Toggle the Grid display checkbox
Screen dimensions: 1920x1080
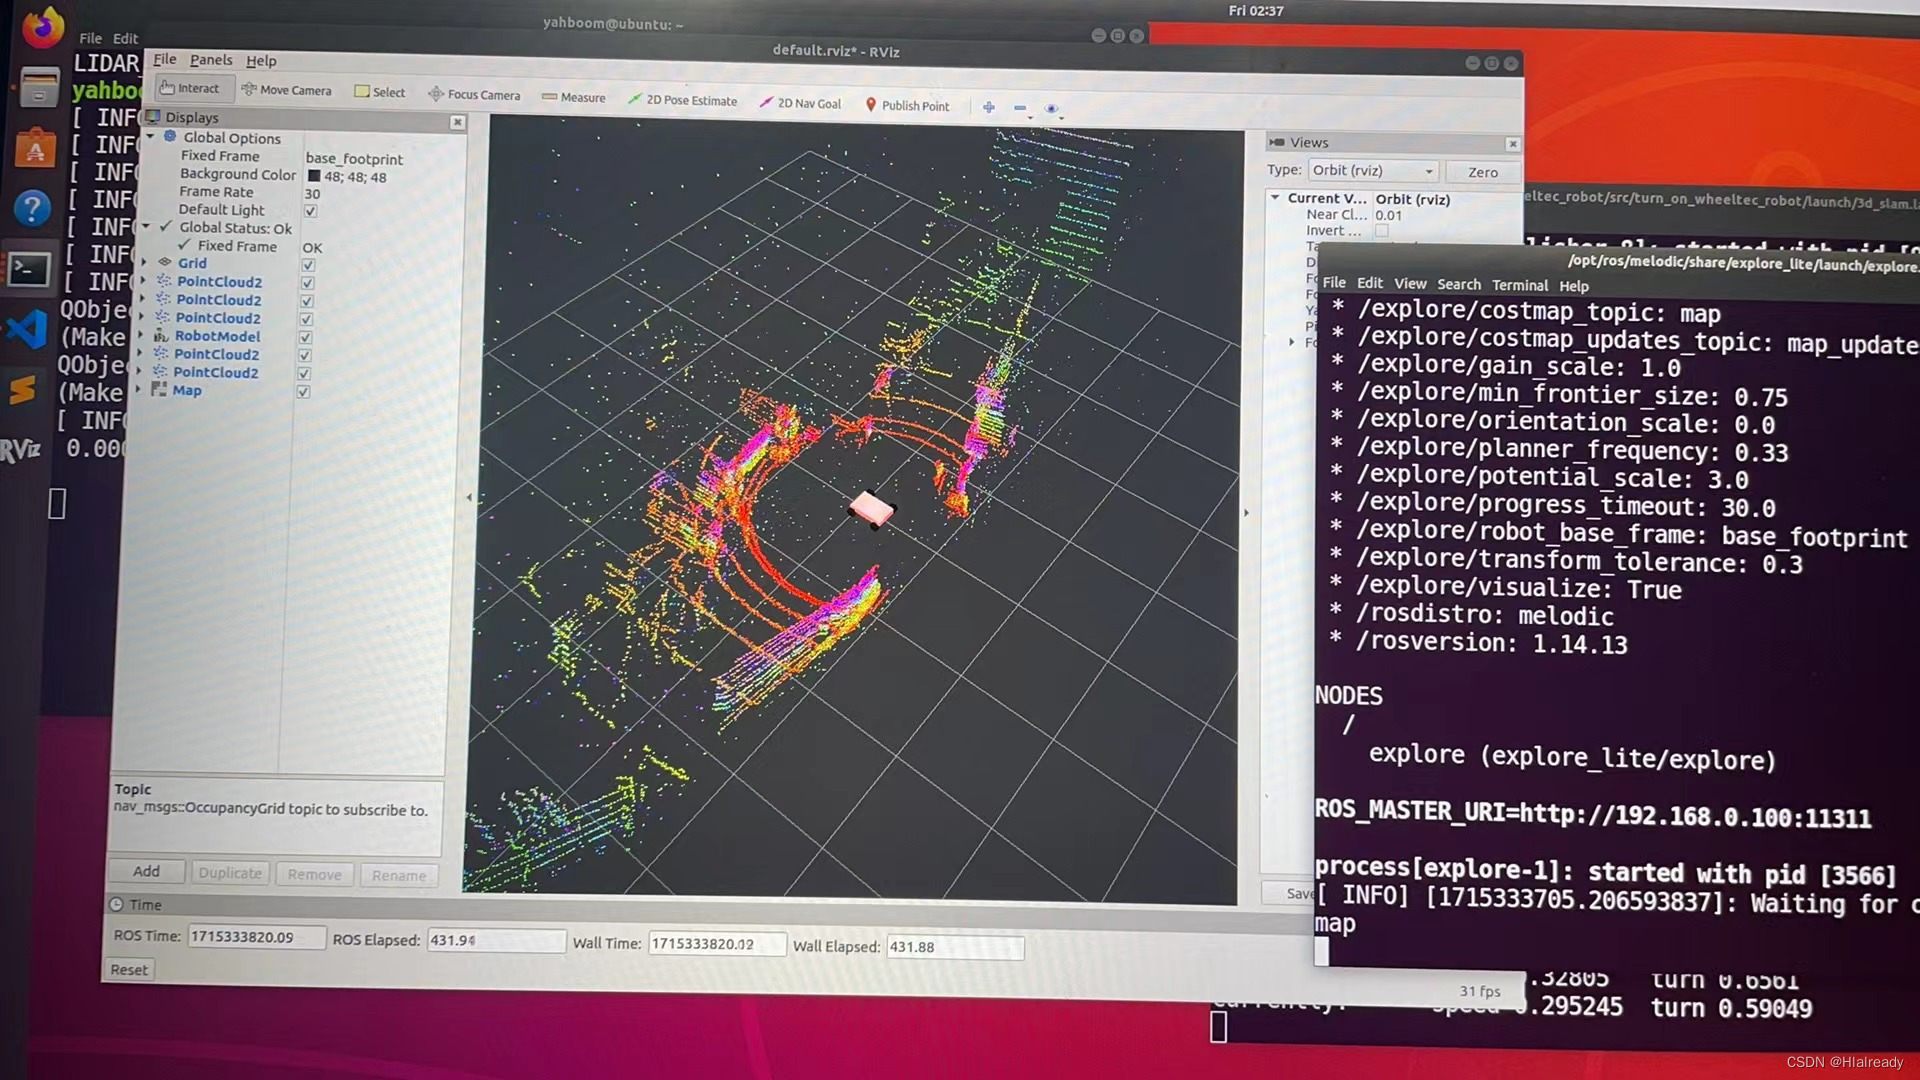coord(308,265)
